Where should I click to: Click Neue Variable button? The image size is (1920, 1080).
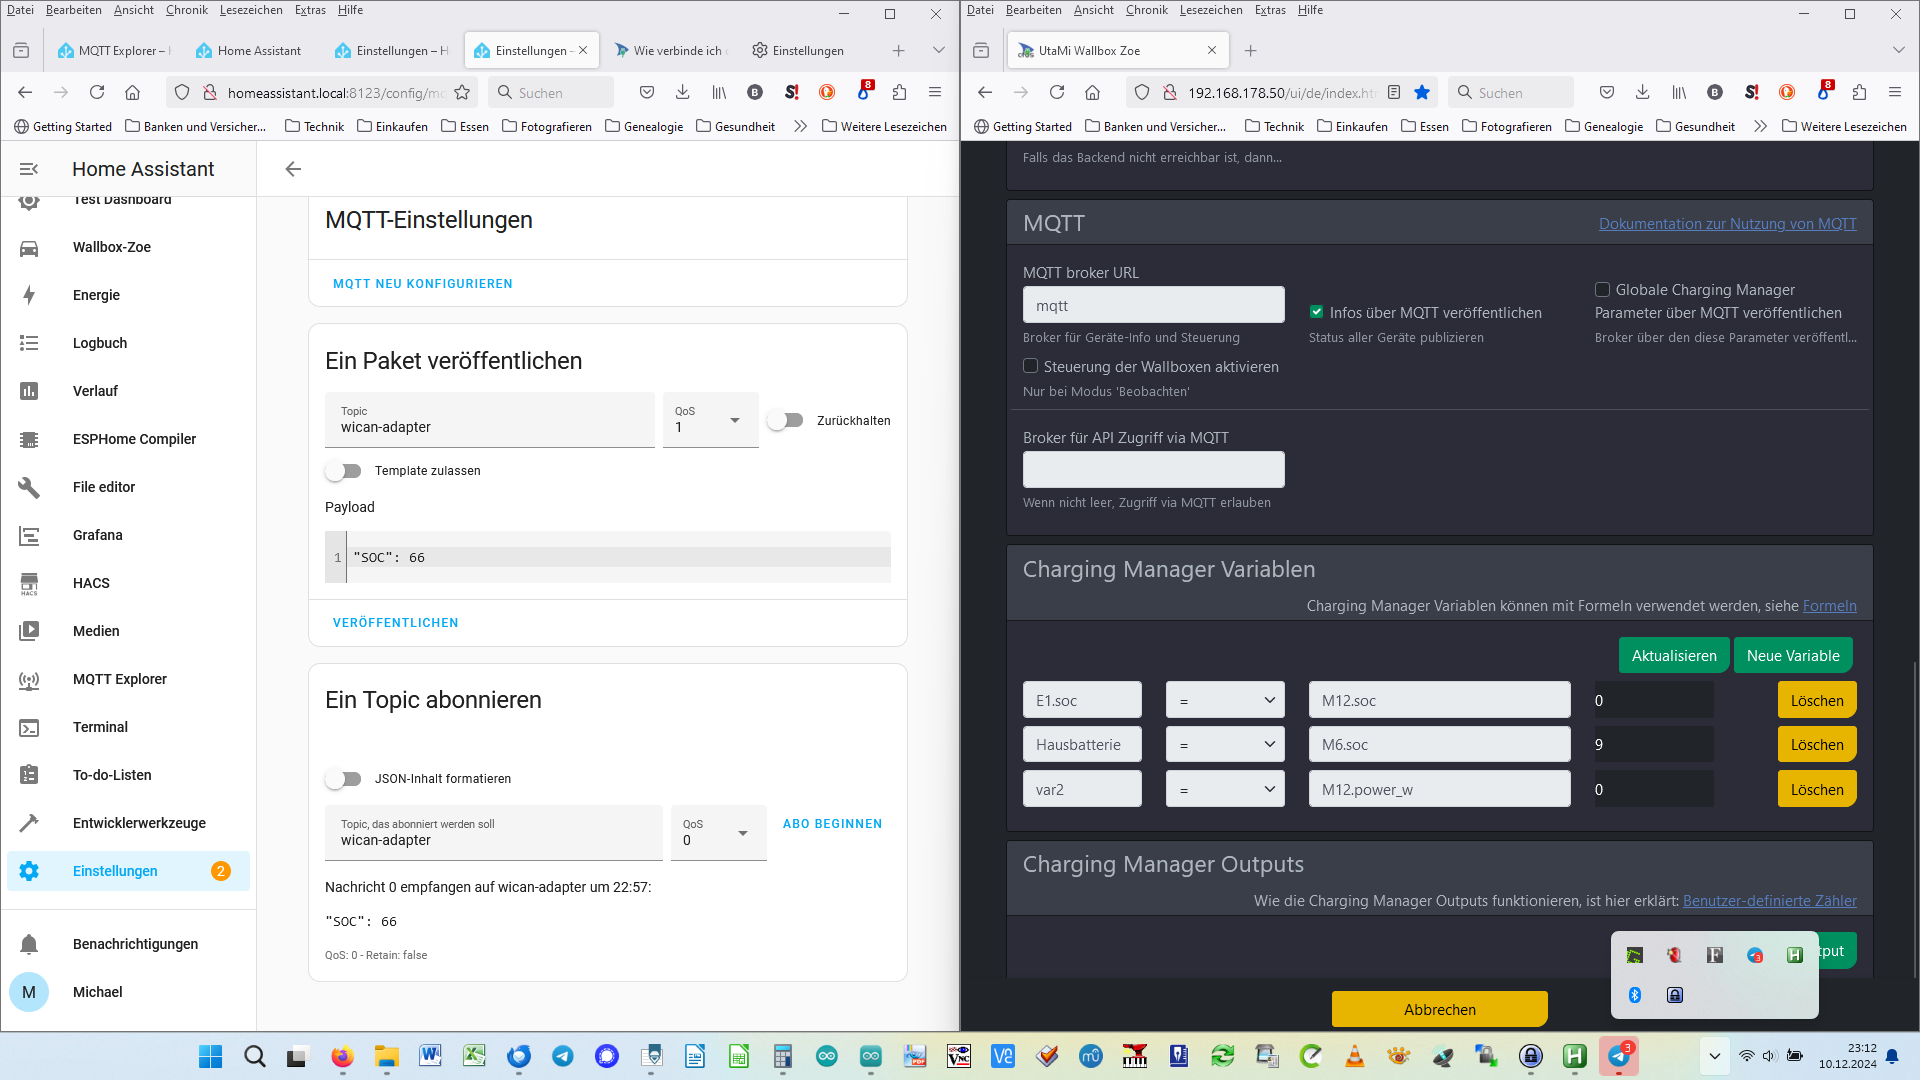[1793, 656]
